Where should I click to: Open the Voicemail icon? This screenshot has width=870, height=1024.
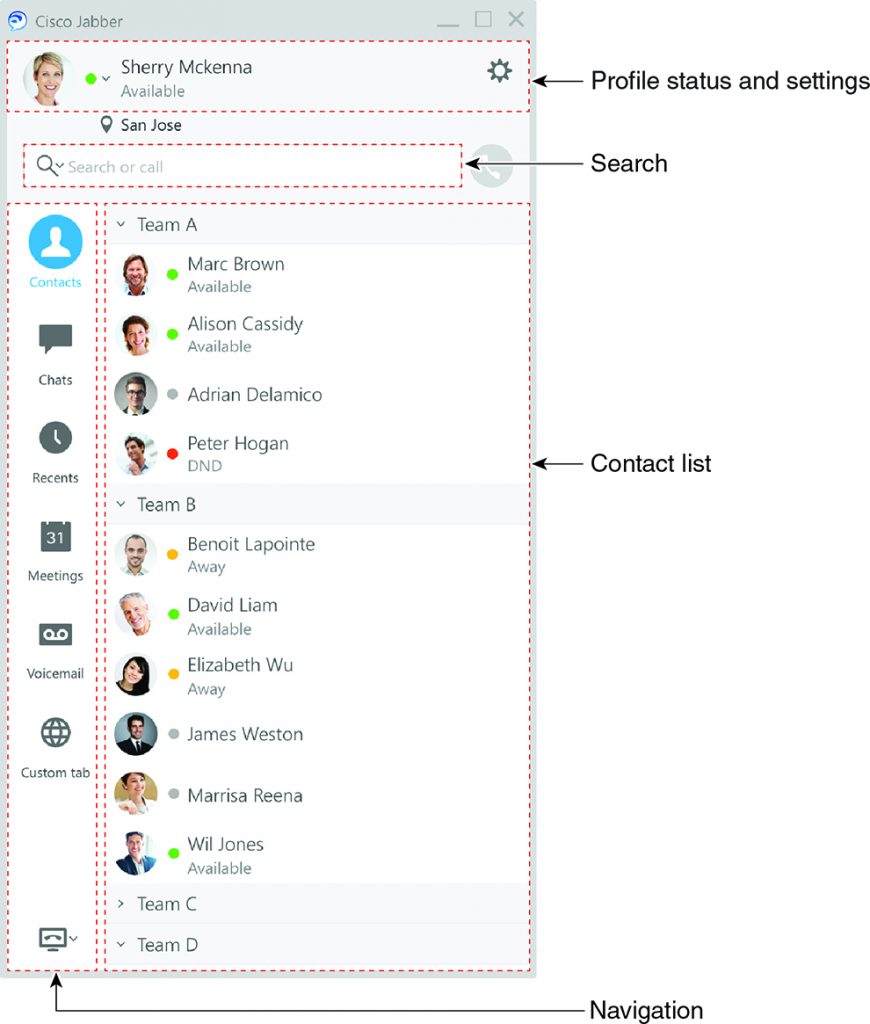(56, 634)
